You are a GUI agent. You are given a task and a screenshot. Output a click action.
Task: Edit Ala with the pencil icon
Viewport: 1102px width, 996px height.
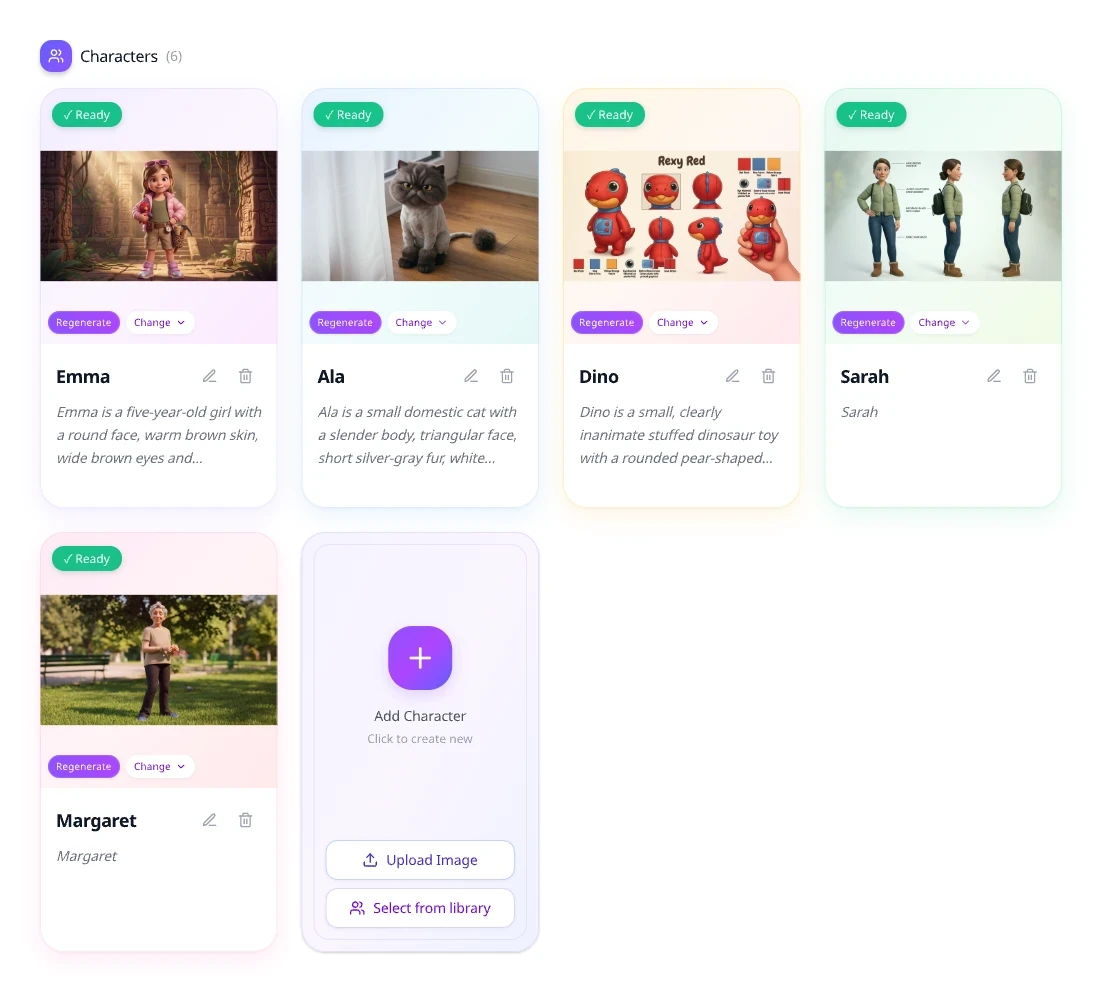pos(471,376)
